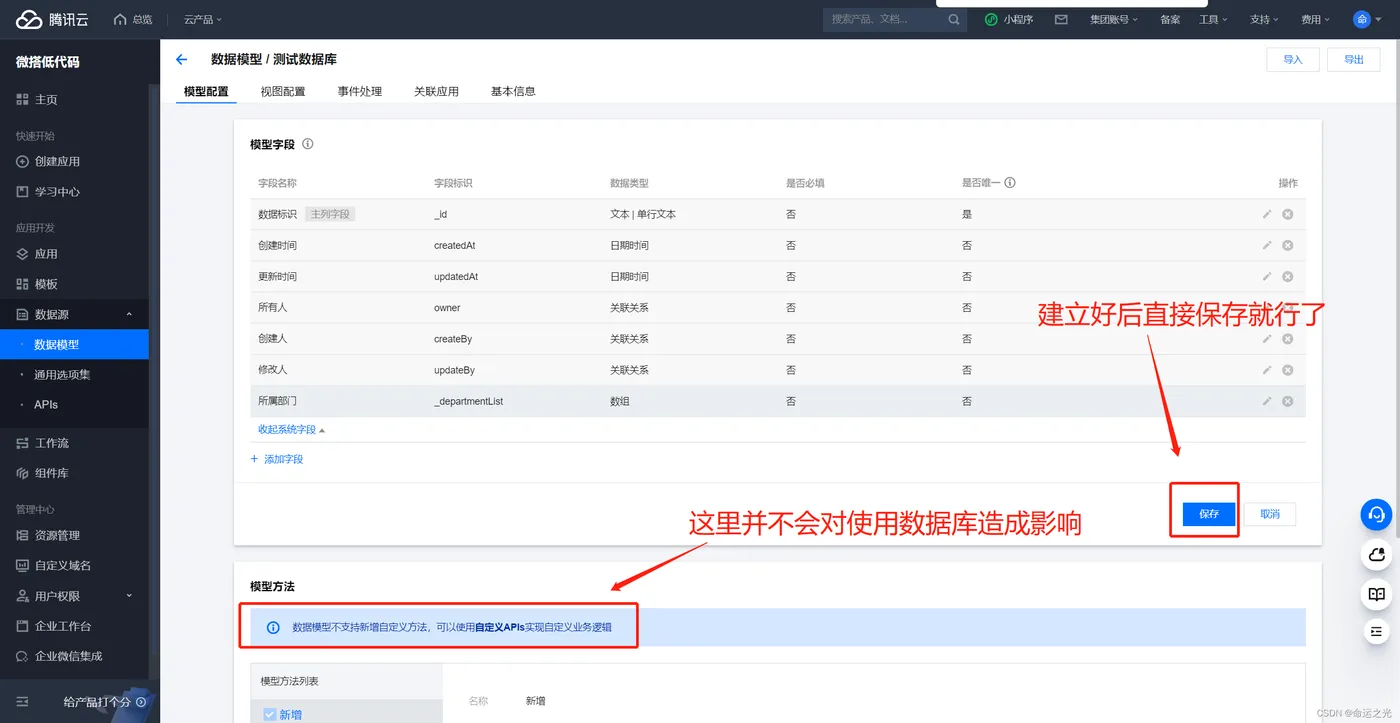The width and height of the screenshot is (1400, 723).
Task: Delete the updatedAt field row
Action: click(x=1288, y=276)
